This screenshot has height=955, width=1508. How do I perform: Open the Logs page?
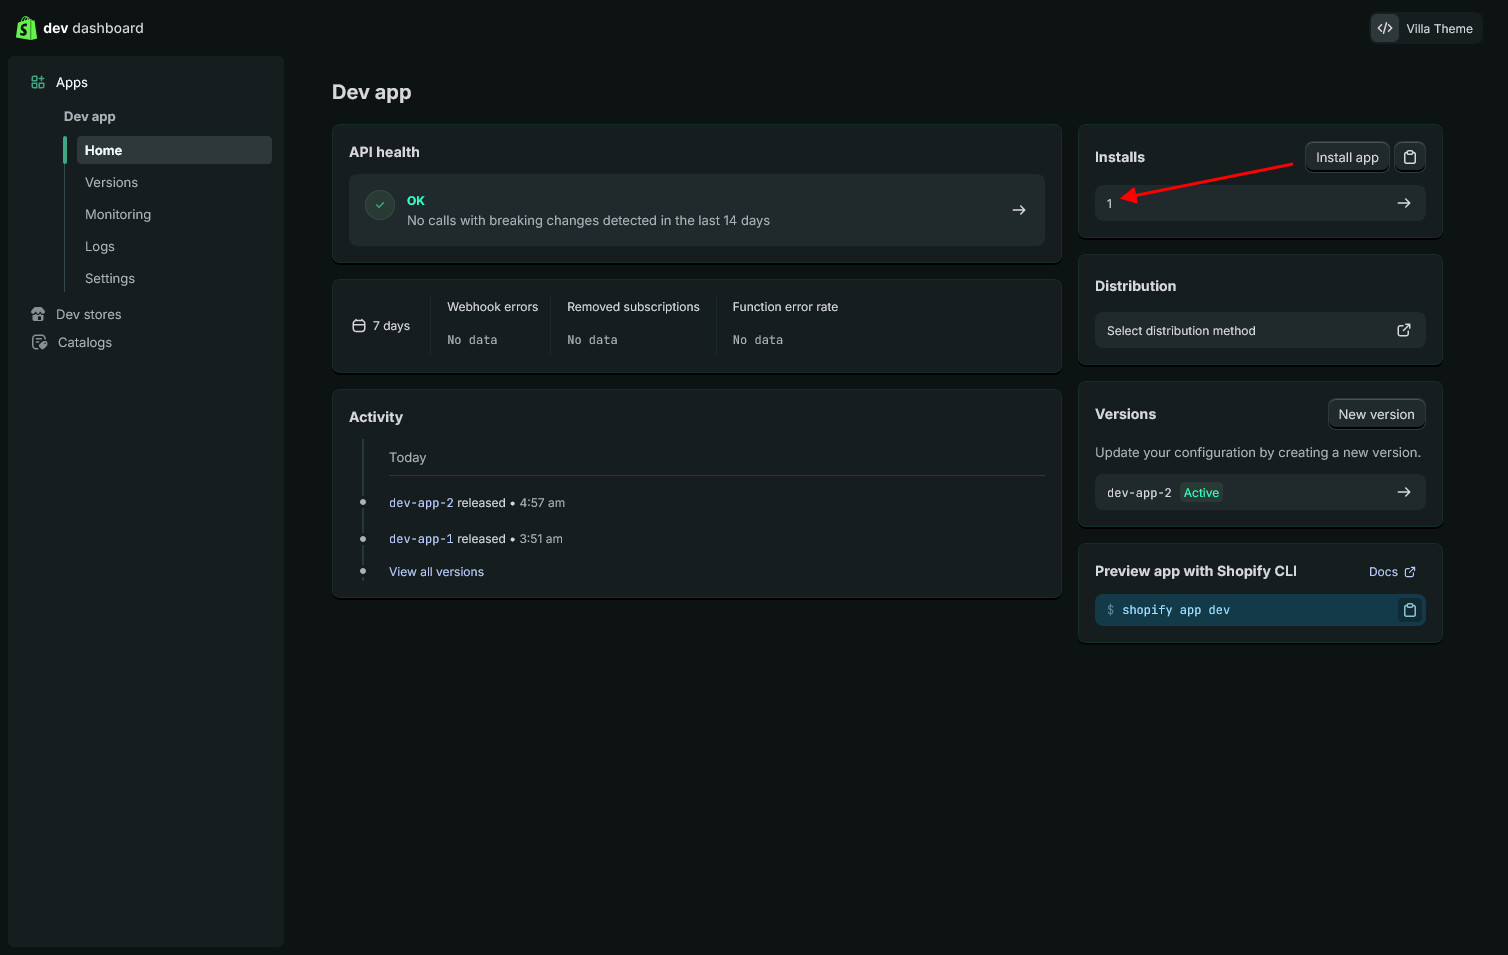(x=100, y=246)
